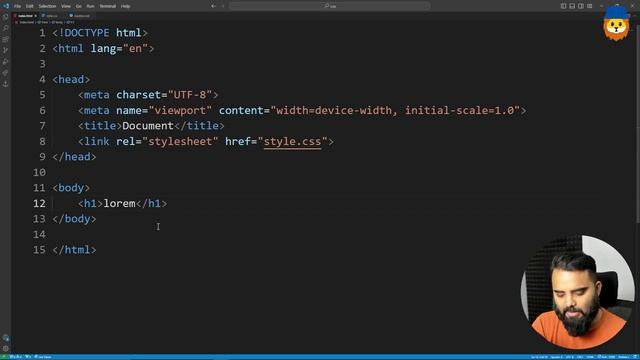Open the Selection menu
The height and width of the screenshot is (360, 640).
point(47,6)
